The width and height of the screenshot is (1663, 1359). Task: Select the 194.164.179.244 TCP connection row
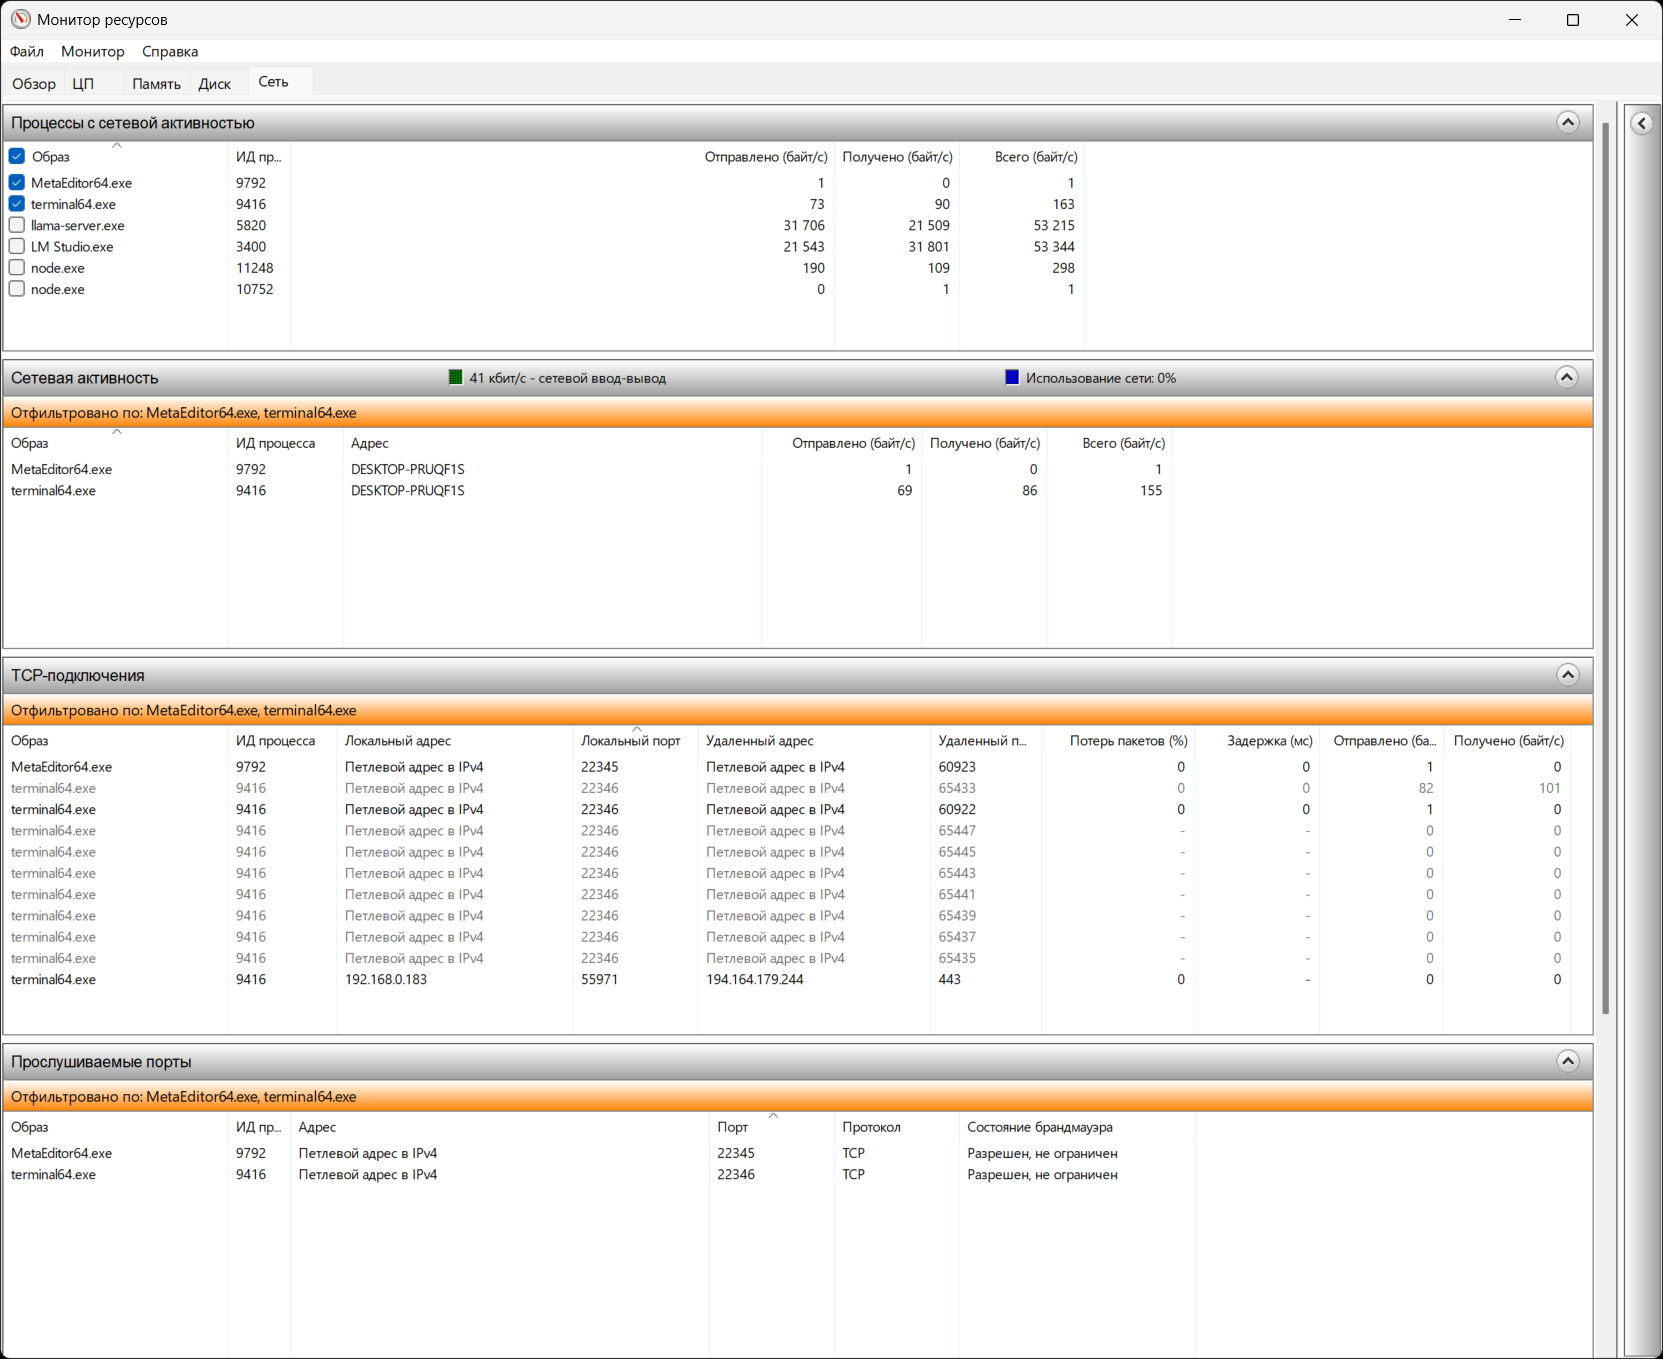(x=788, y=979)
